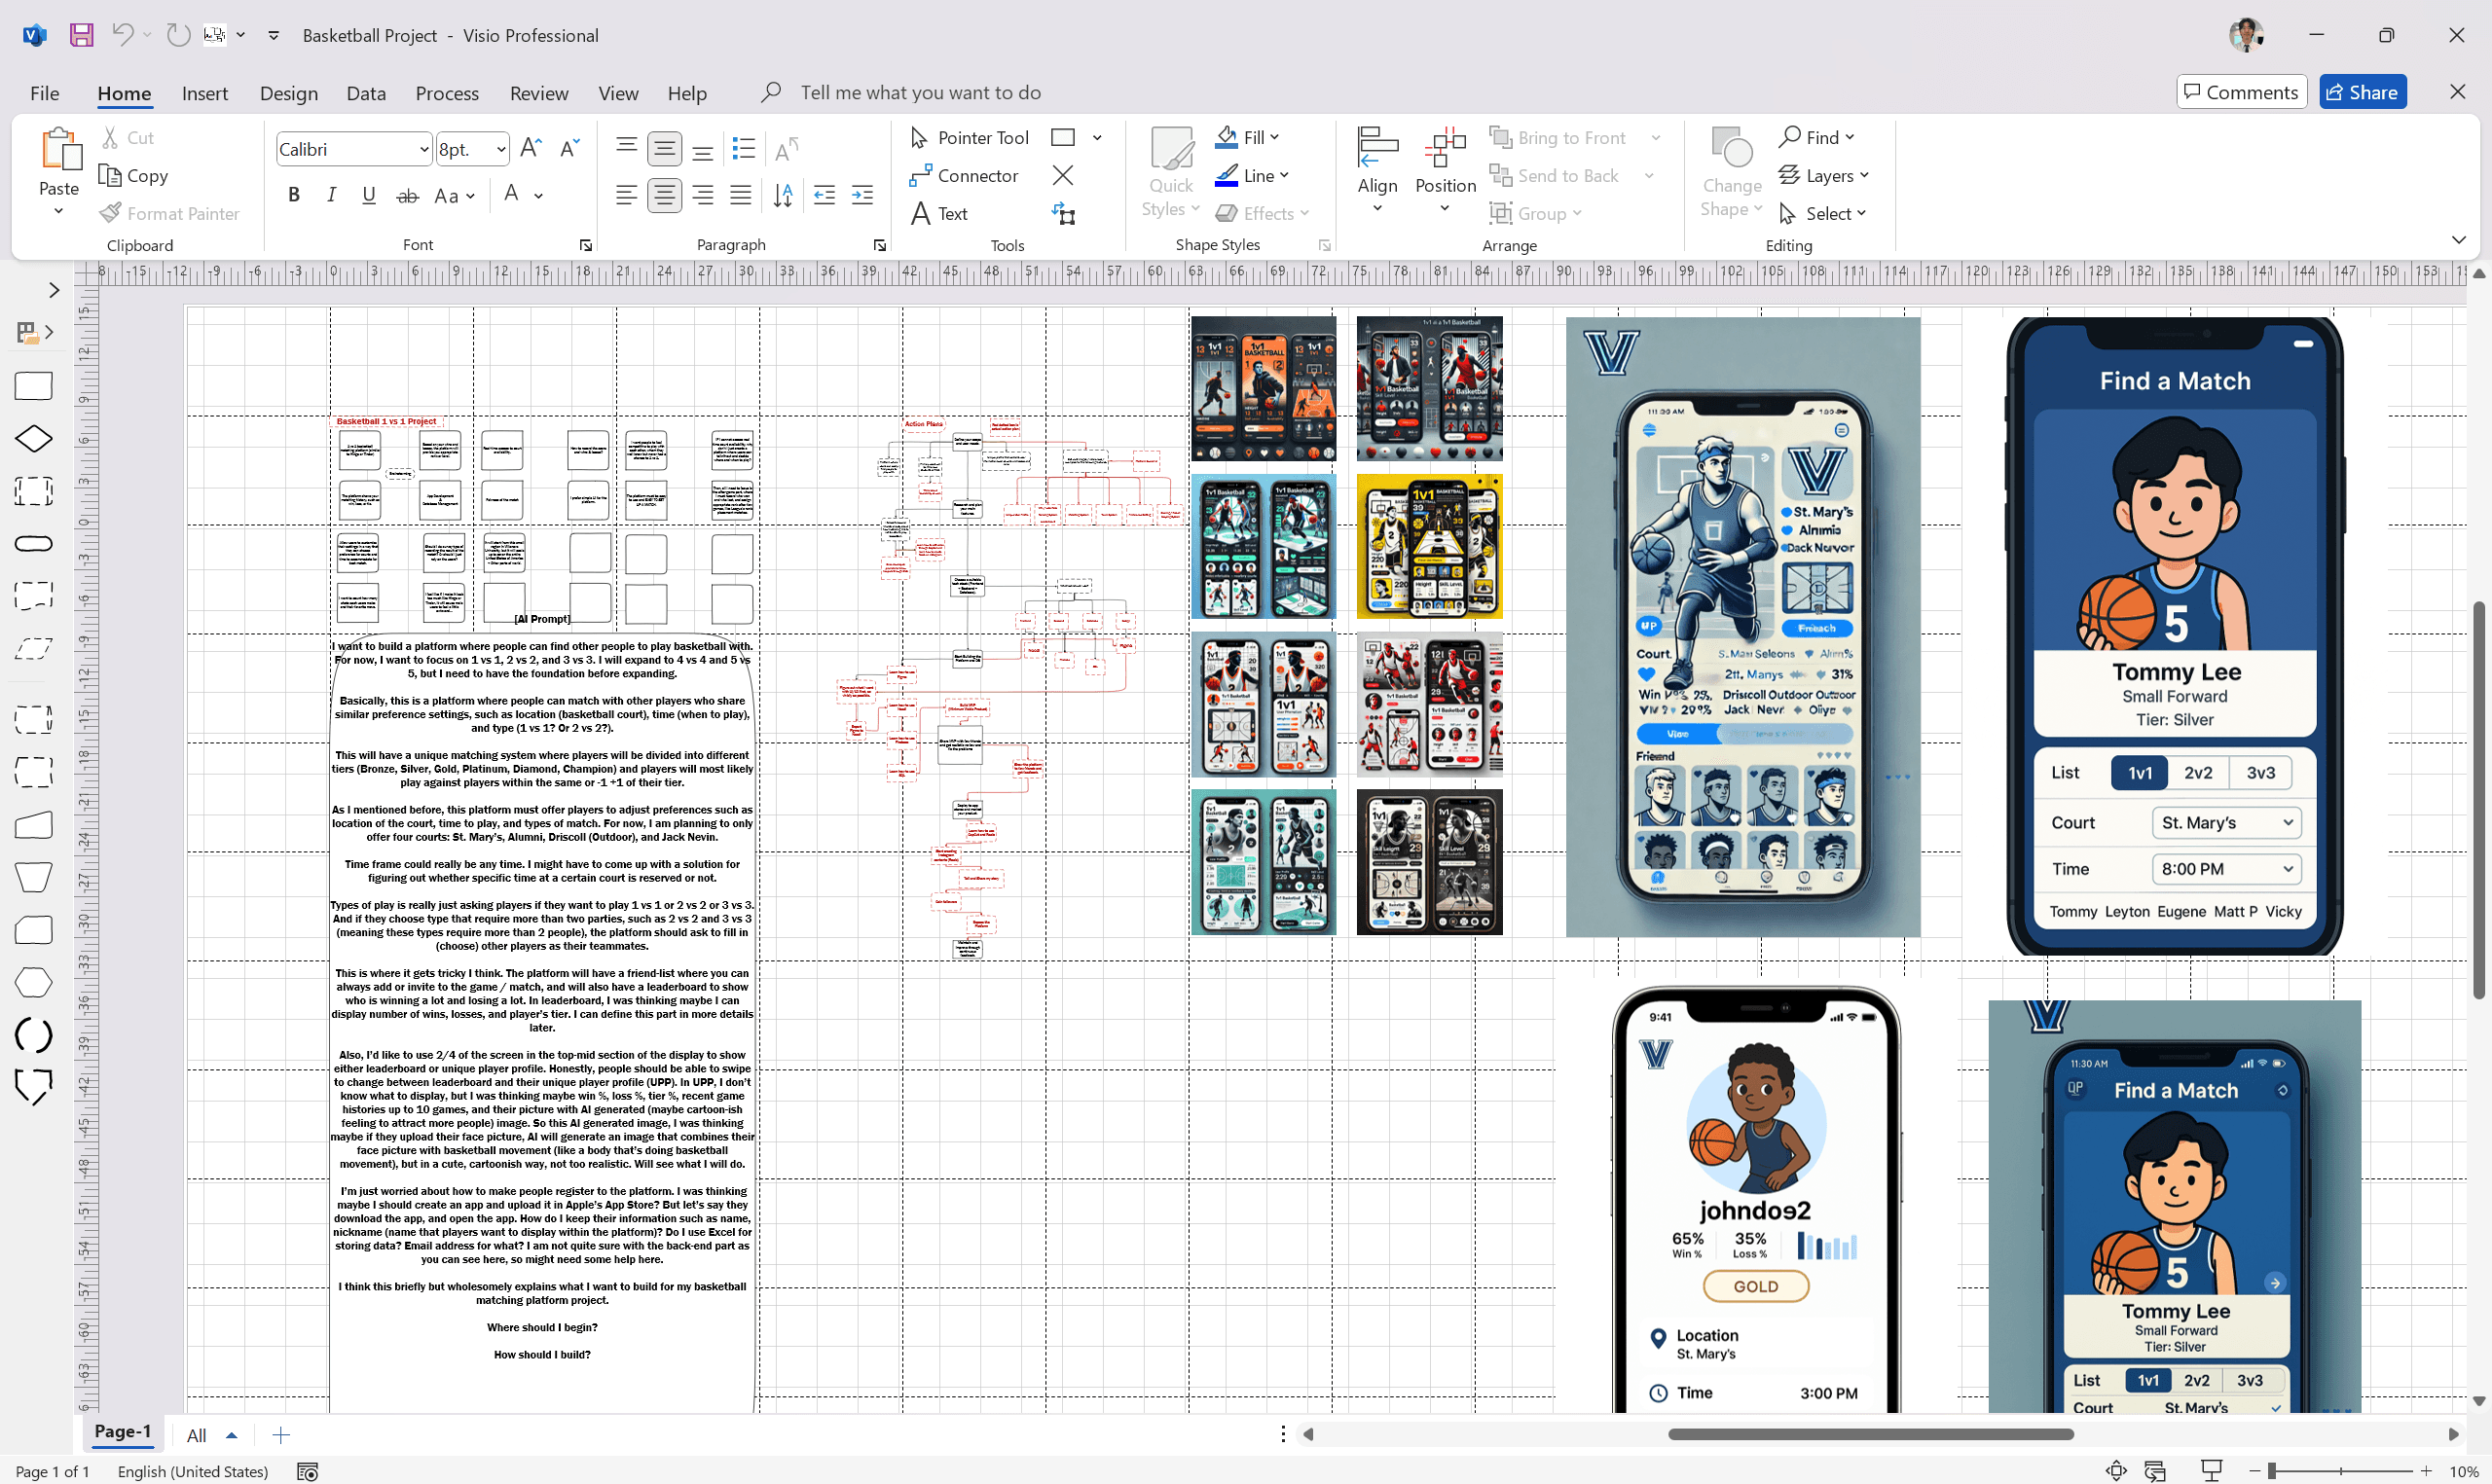Toggle bold formatting
This screenshot has height=1484, width=2492.
293,194
